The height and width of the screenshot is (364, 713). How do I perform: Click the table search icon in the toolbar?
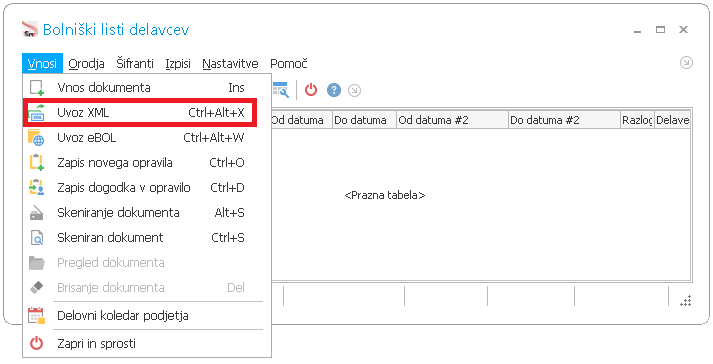pyautogui.click(x=281, y=90)
